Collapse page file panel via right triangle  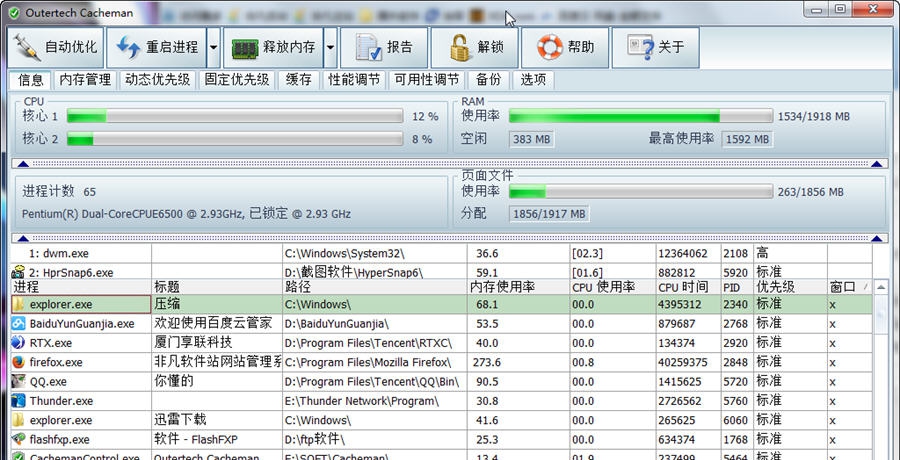[x=876, y=238]
